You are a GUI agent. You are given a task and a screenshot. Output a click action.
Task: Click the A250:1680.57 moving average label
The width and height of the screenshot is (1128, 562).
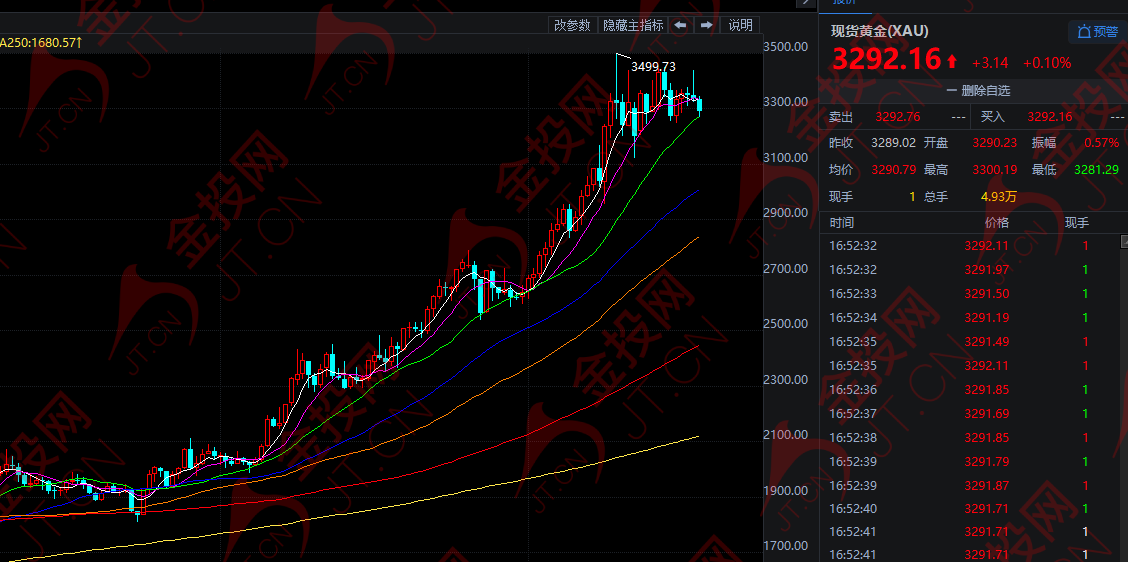(x=39, y=42)
